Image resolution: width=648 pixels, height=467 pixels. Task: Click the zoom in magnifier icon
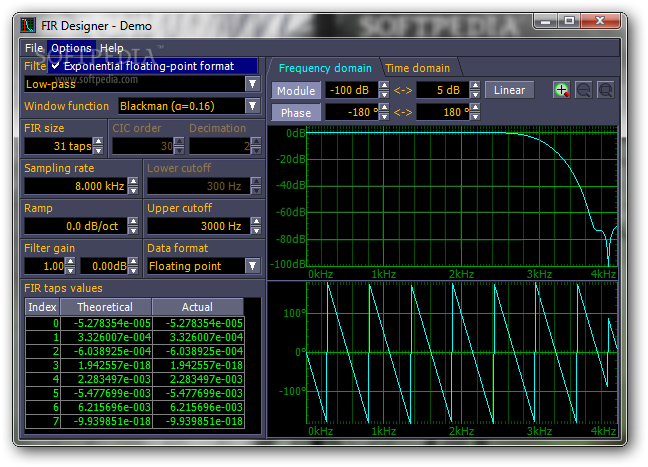[x=561, y=90]
